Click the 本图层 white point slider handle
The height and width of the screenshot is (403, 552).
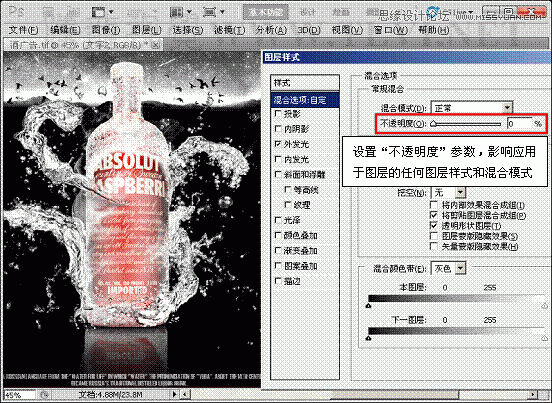pos(544,306)
